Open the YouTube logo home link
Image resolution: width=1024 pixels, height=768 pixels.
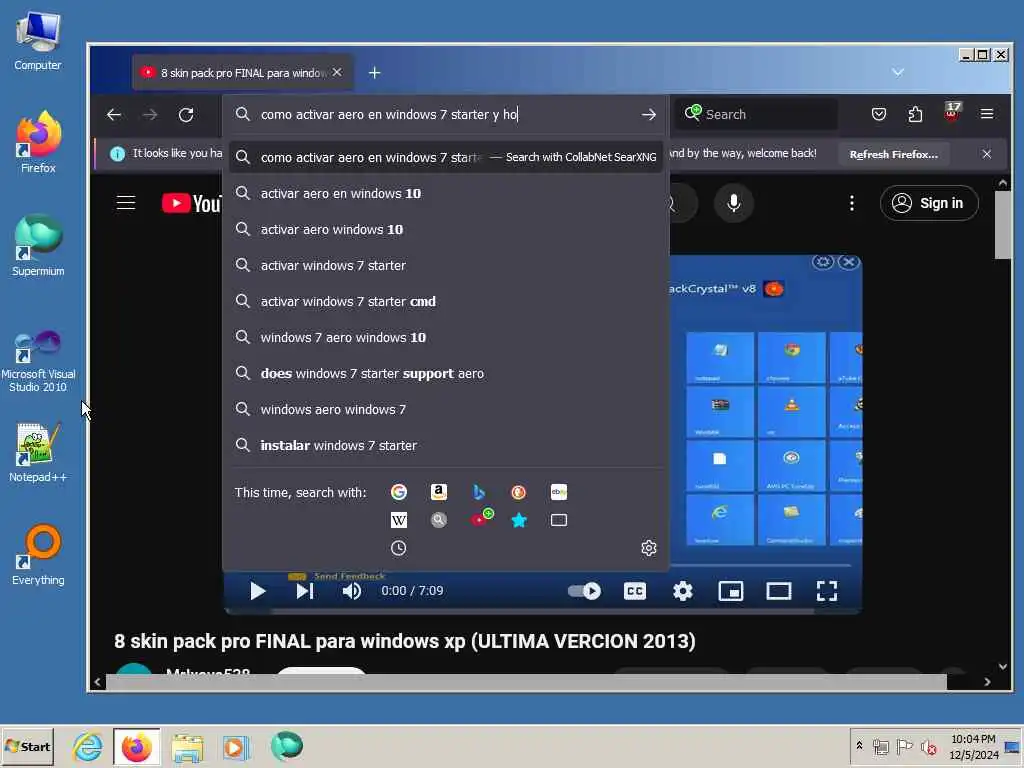(x=191, y=203)
